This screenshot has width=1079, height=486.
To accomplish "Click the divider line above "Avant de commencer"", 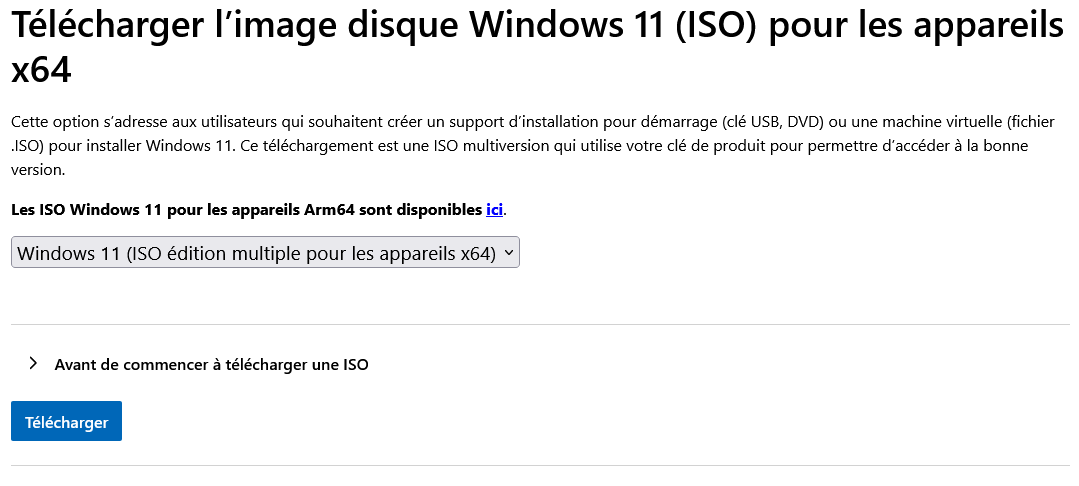I will click(x=540, y=324).
